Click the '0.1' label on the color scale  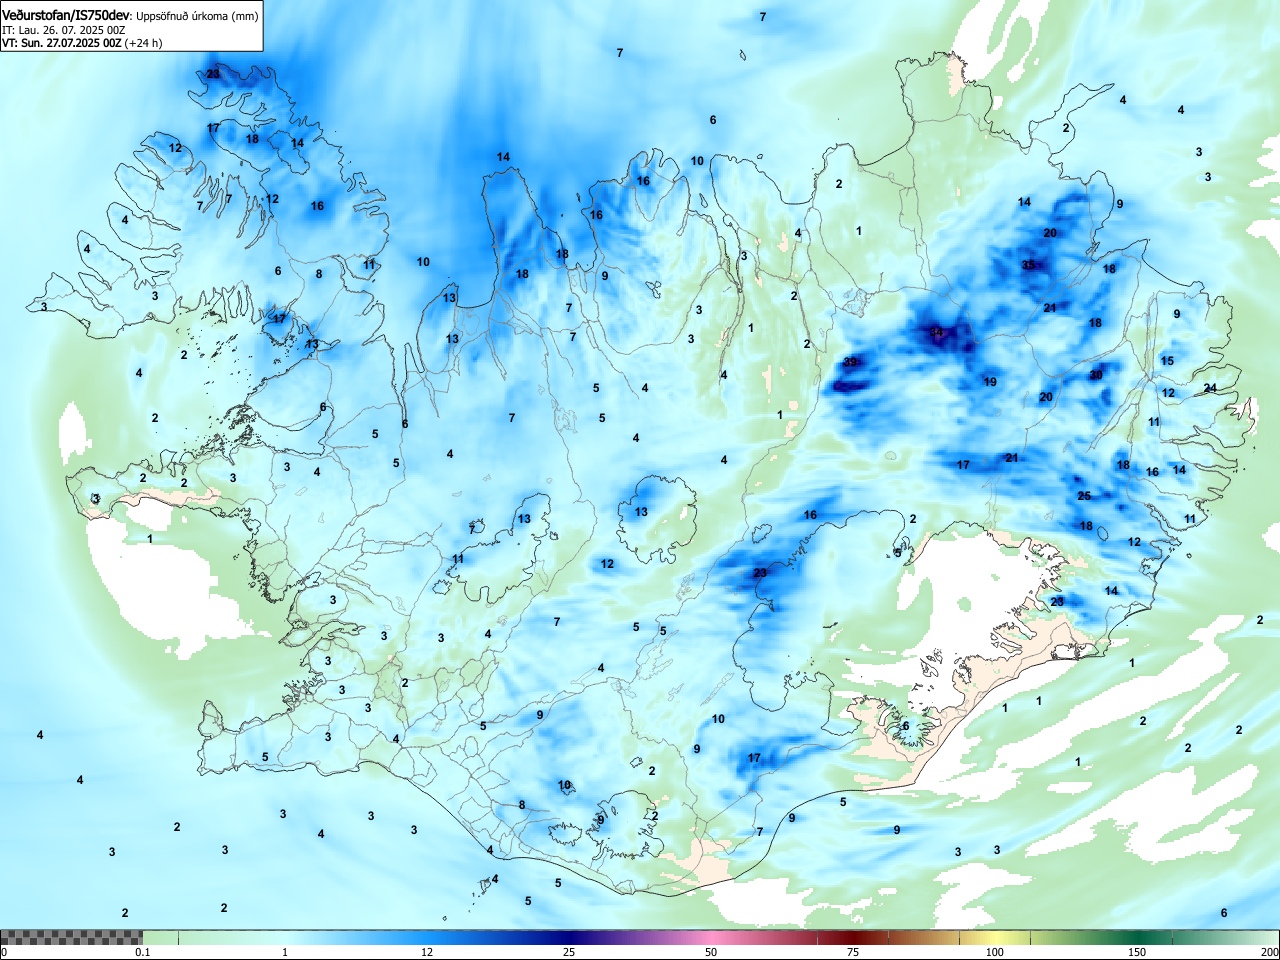point(143,952)
